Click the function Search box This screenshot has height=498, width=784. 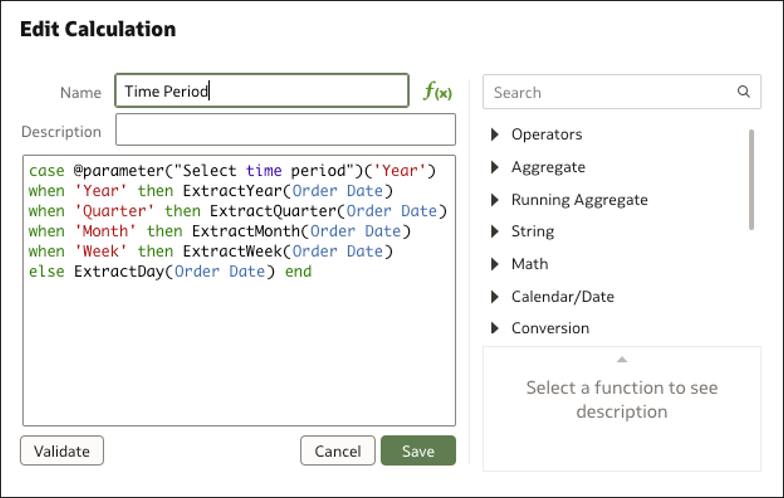(622, 92)
